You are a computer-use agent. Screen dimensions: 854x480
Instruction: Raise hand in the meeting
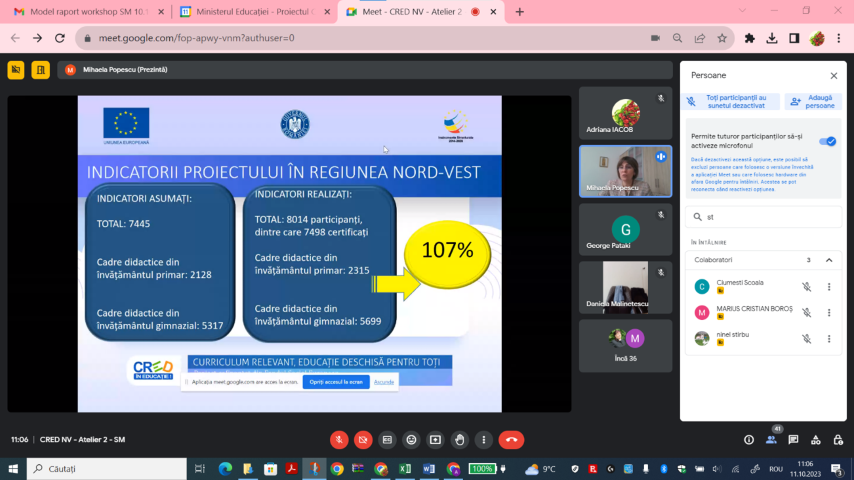(459, 439)
